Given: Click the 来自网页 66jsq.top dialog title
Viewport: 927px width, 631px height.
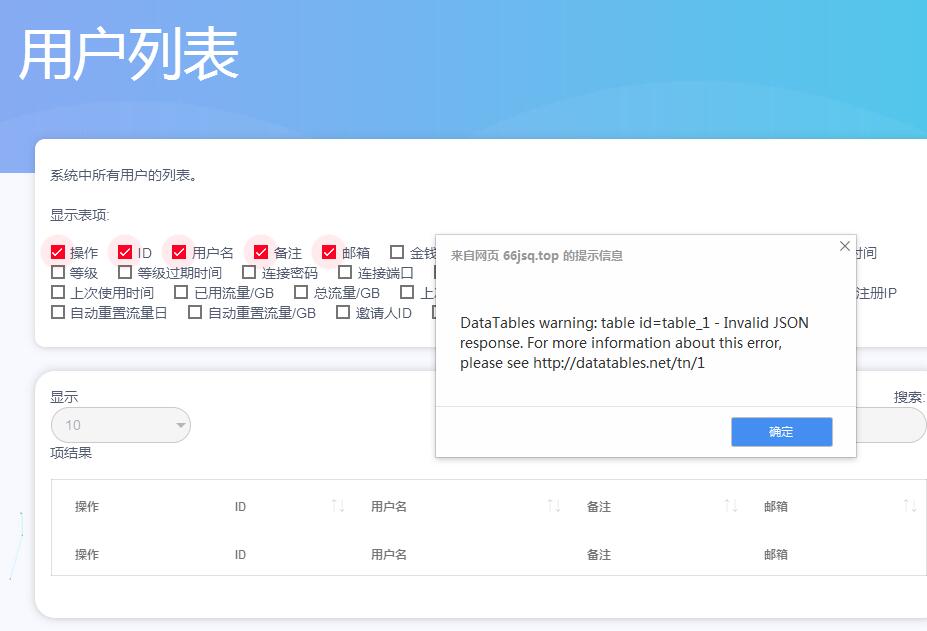Looking at the screenshot, I should (536, 255).
